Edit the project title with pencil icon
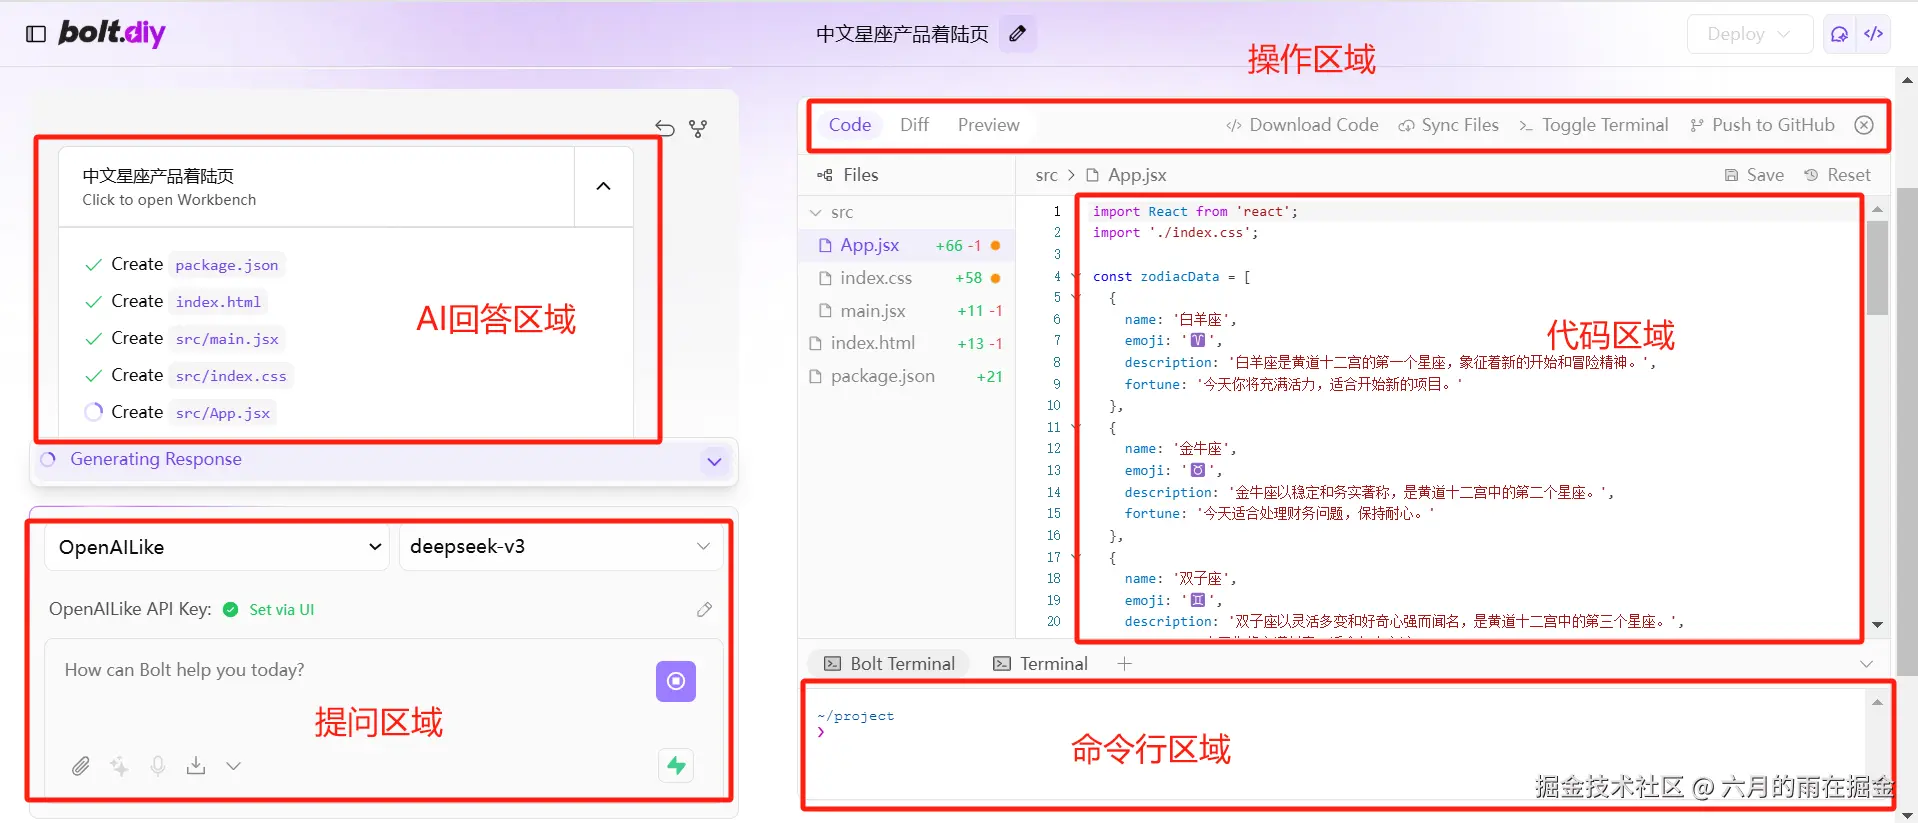Screen dimensions: 1918x823 click(x=1018, y=34)
